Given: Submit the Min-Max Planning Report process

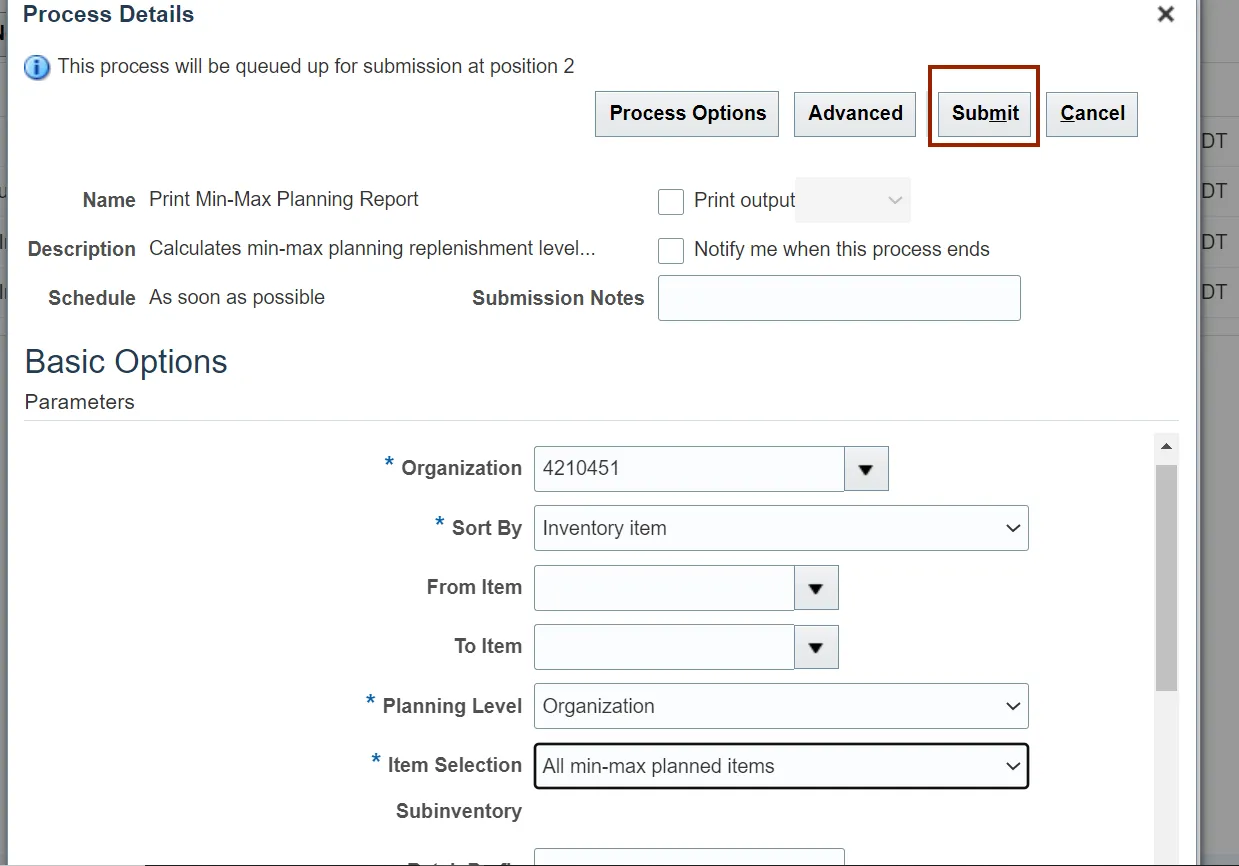Looking at the screenshot, I should (985, 114).
